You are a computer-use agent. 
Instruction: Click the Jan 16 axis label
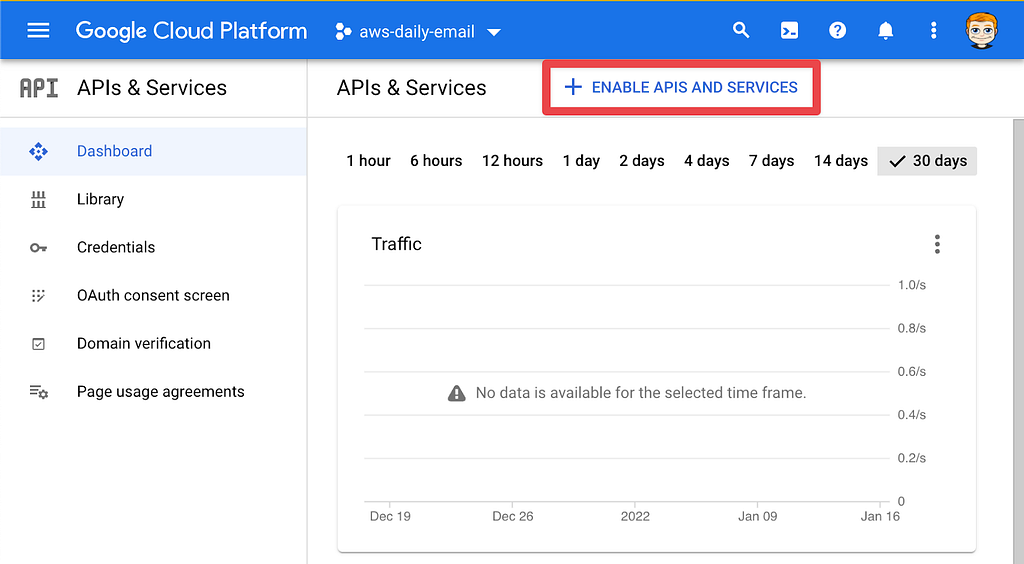click(x=880, y=516)
